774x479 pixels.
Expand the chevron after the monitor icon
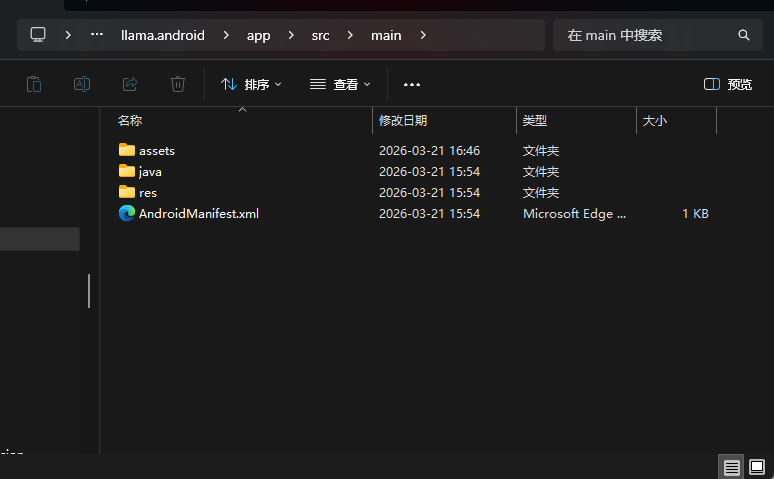[x=68, y=35]
